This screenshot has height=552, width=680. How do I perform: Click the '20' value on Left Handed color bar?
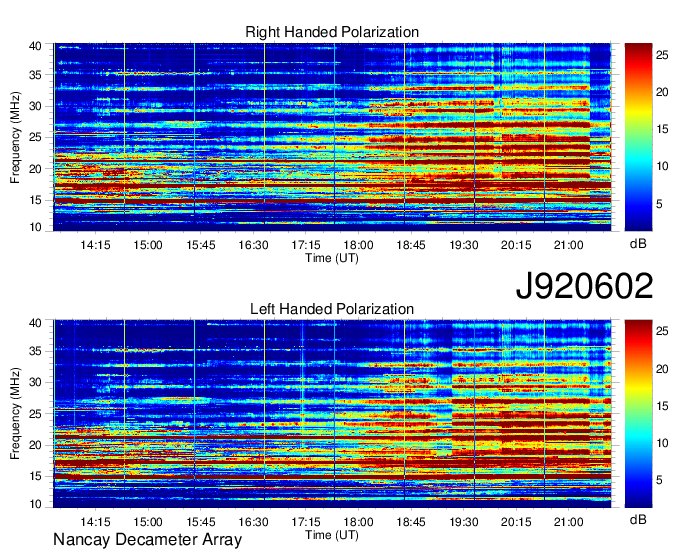[x=662, y=369]
